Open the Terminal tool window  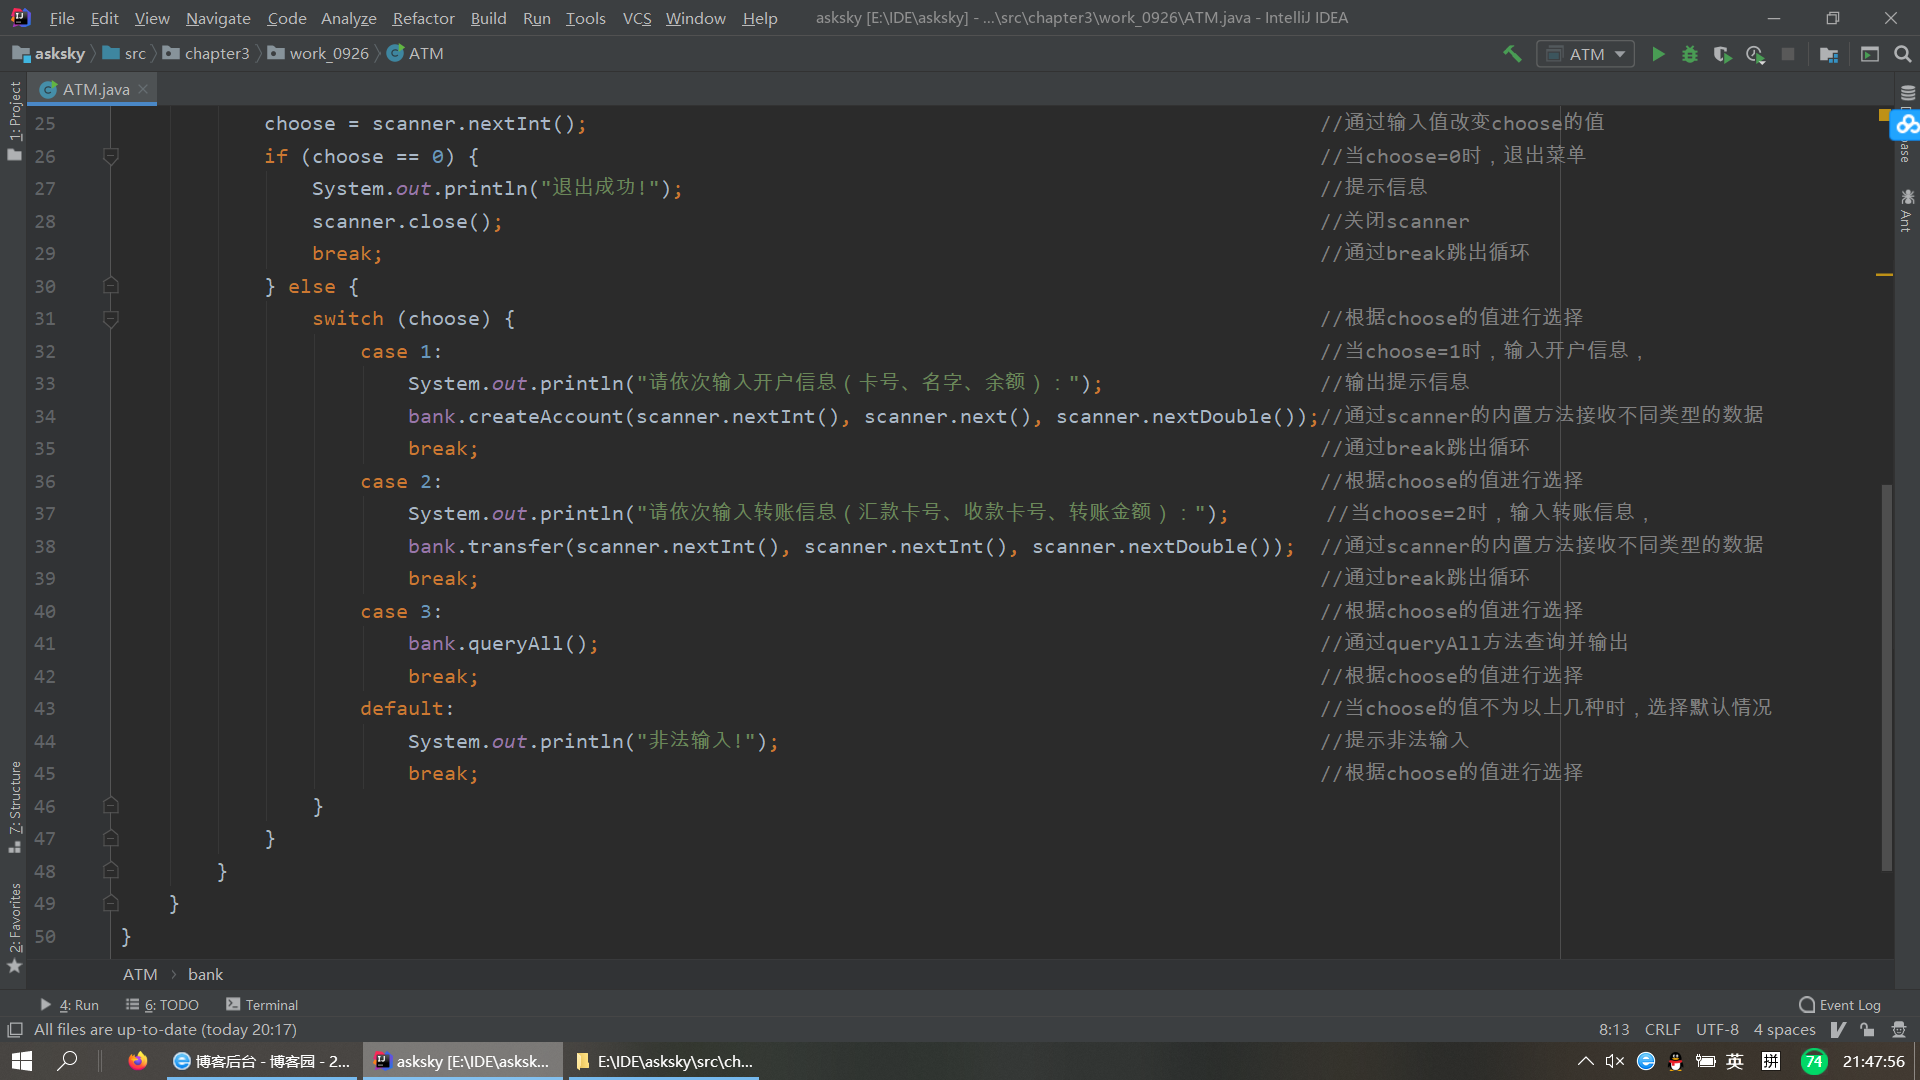click(x=262, y=1005)
